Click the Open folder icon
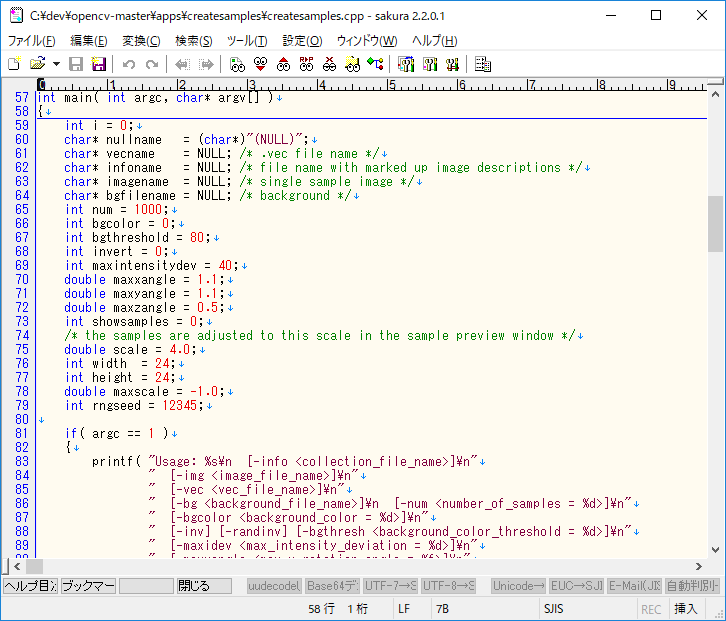726x621 pixels. tap(38, 64)
